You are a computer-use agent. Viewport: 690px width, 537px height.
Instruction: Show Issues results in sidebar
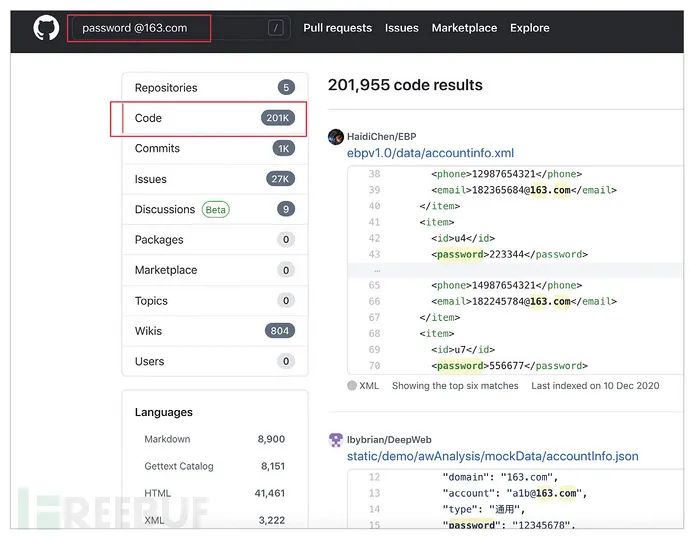pos(151,179)
